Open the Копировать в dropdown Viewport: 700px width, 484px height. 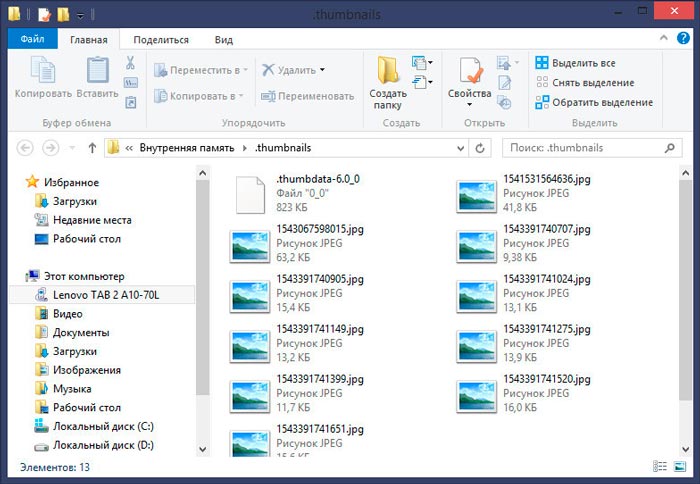[240, 96]
